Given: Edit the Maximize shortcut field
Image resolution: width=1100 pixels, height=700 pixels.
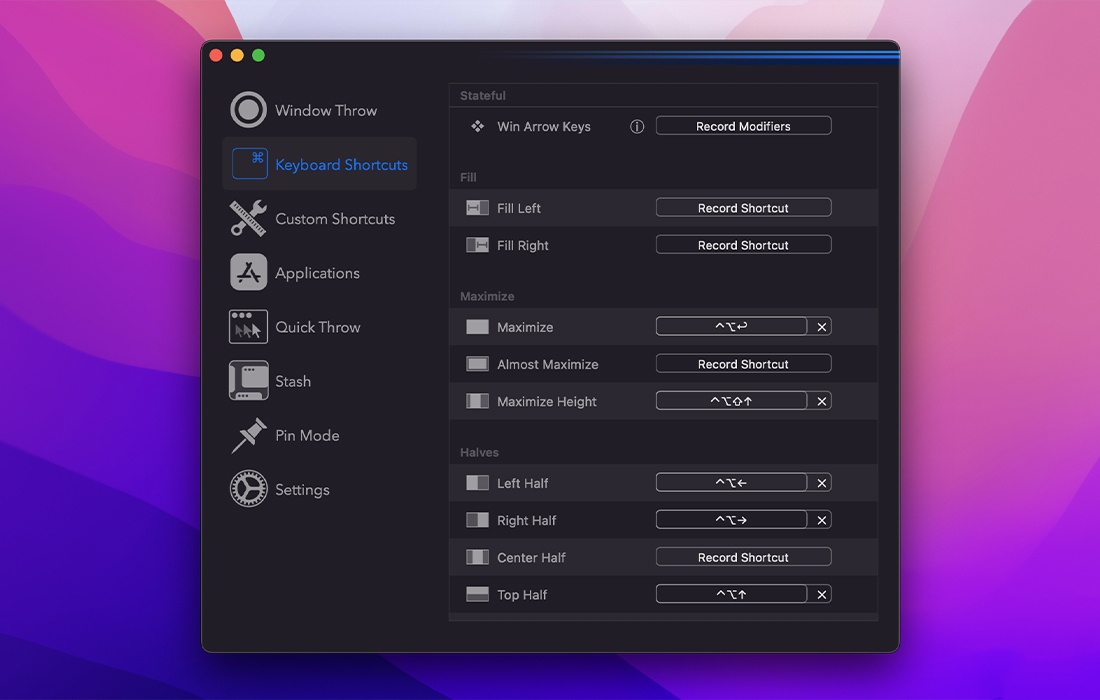Looking at the screenshot, I should point(731,327).
